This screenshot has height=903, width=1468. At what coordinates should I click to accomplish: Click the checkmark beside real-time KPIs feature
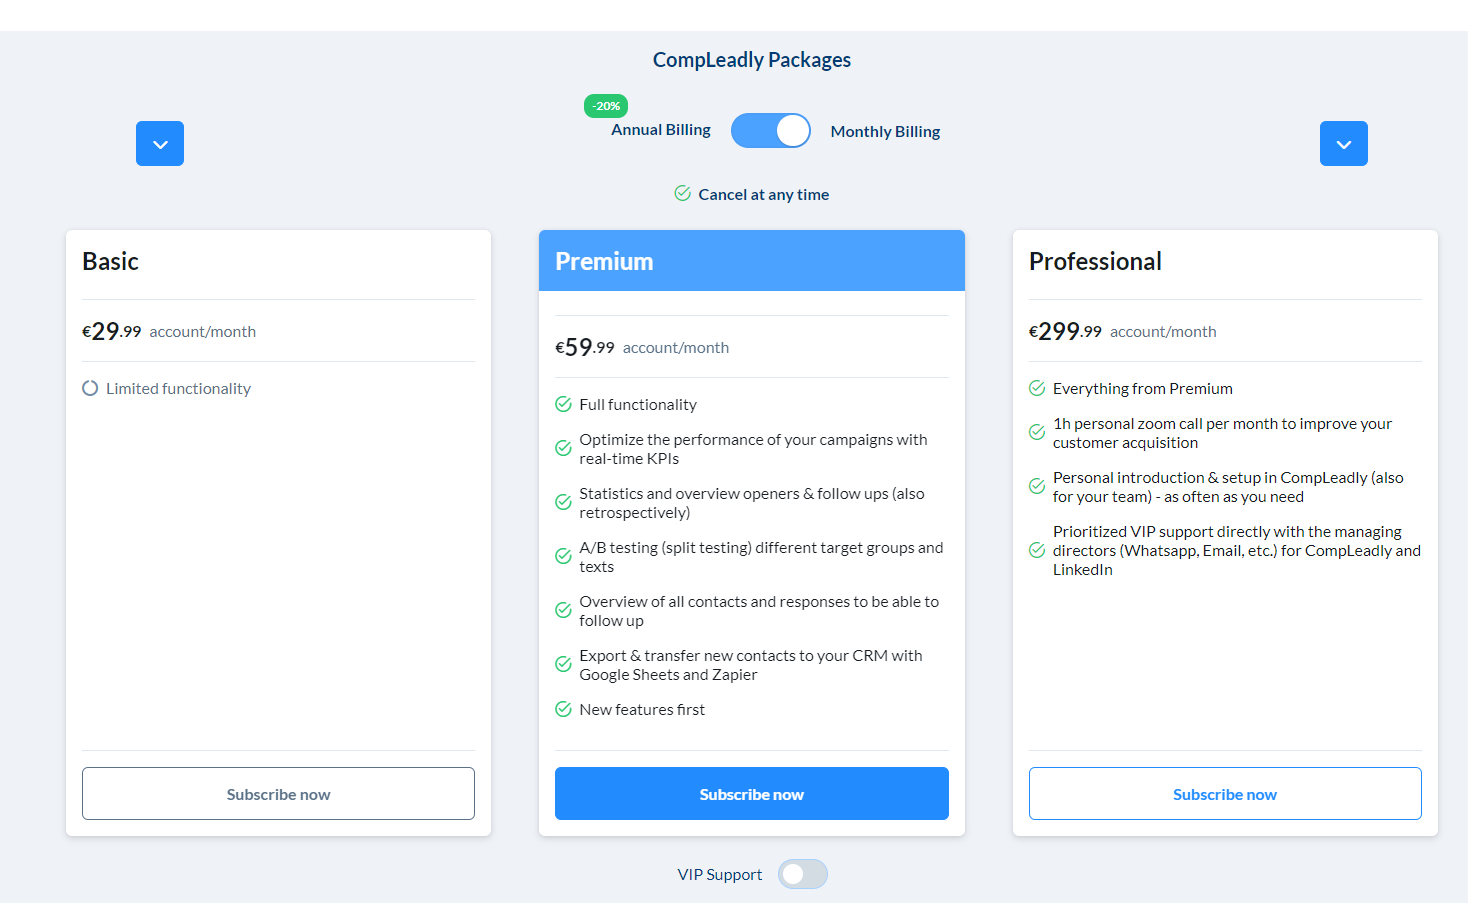point(563,448)
